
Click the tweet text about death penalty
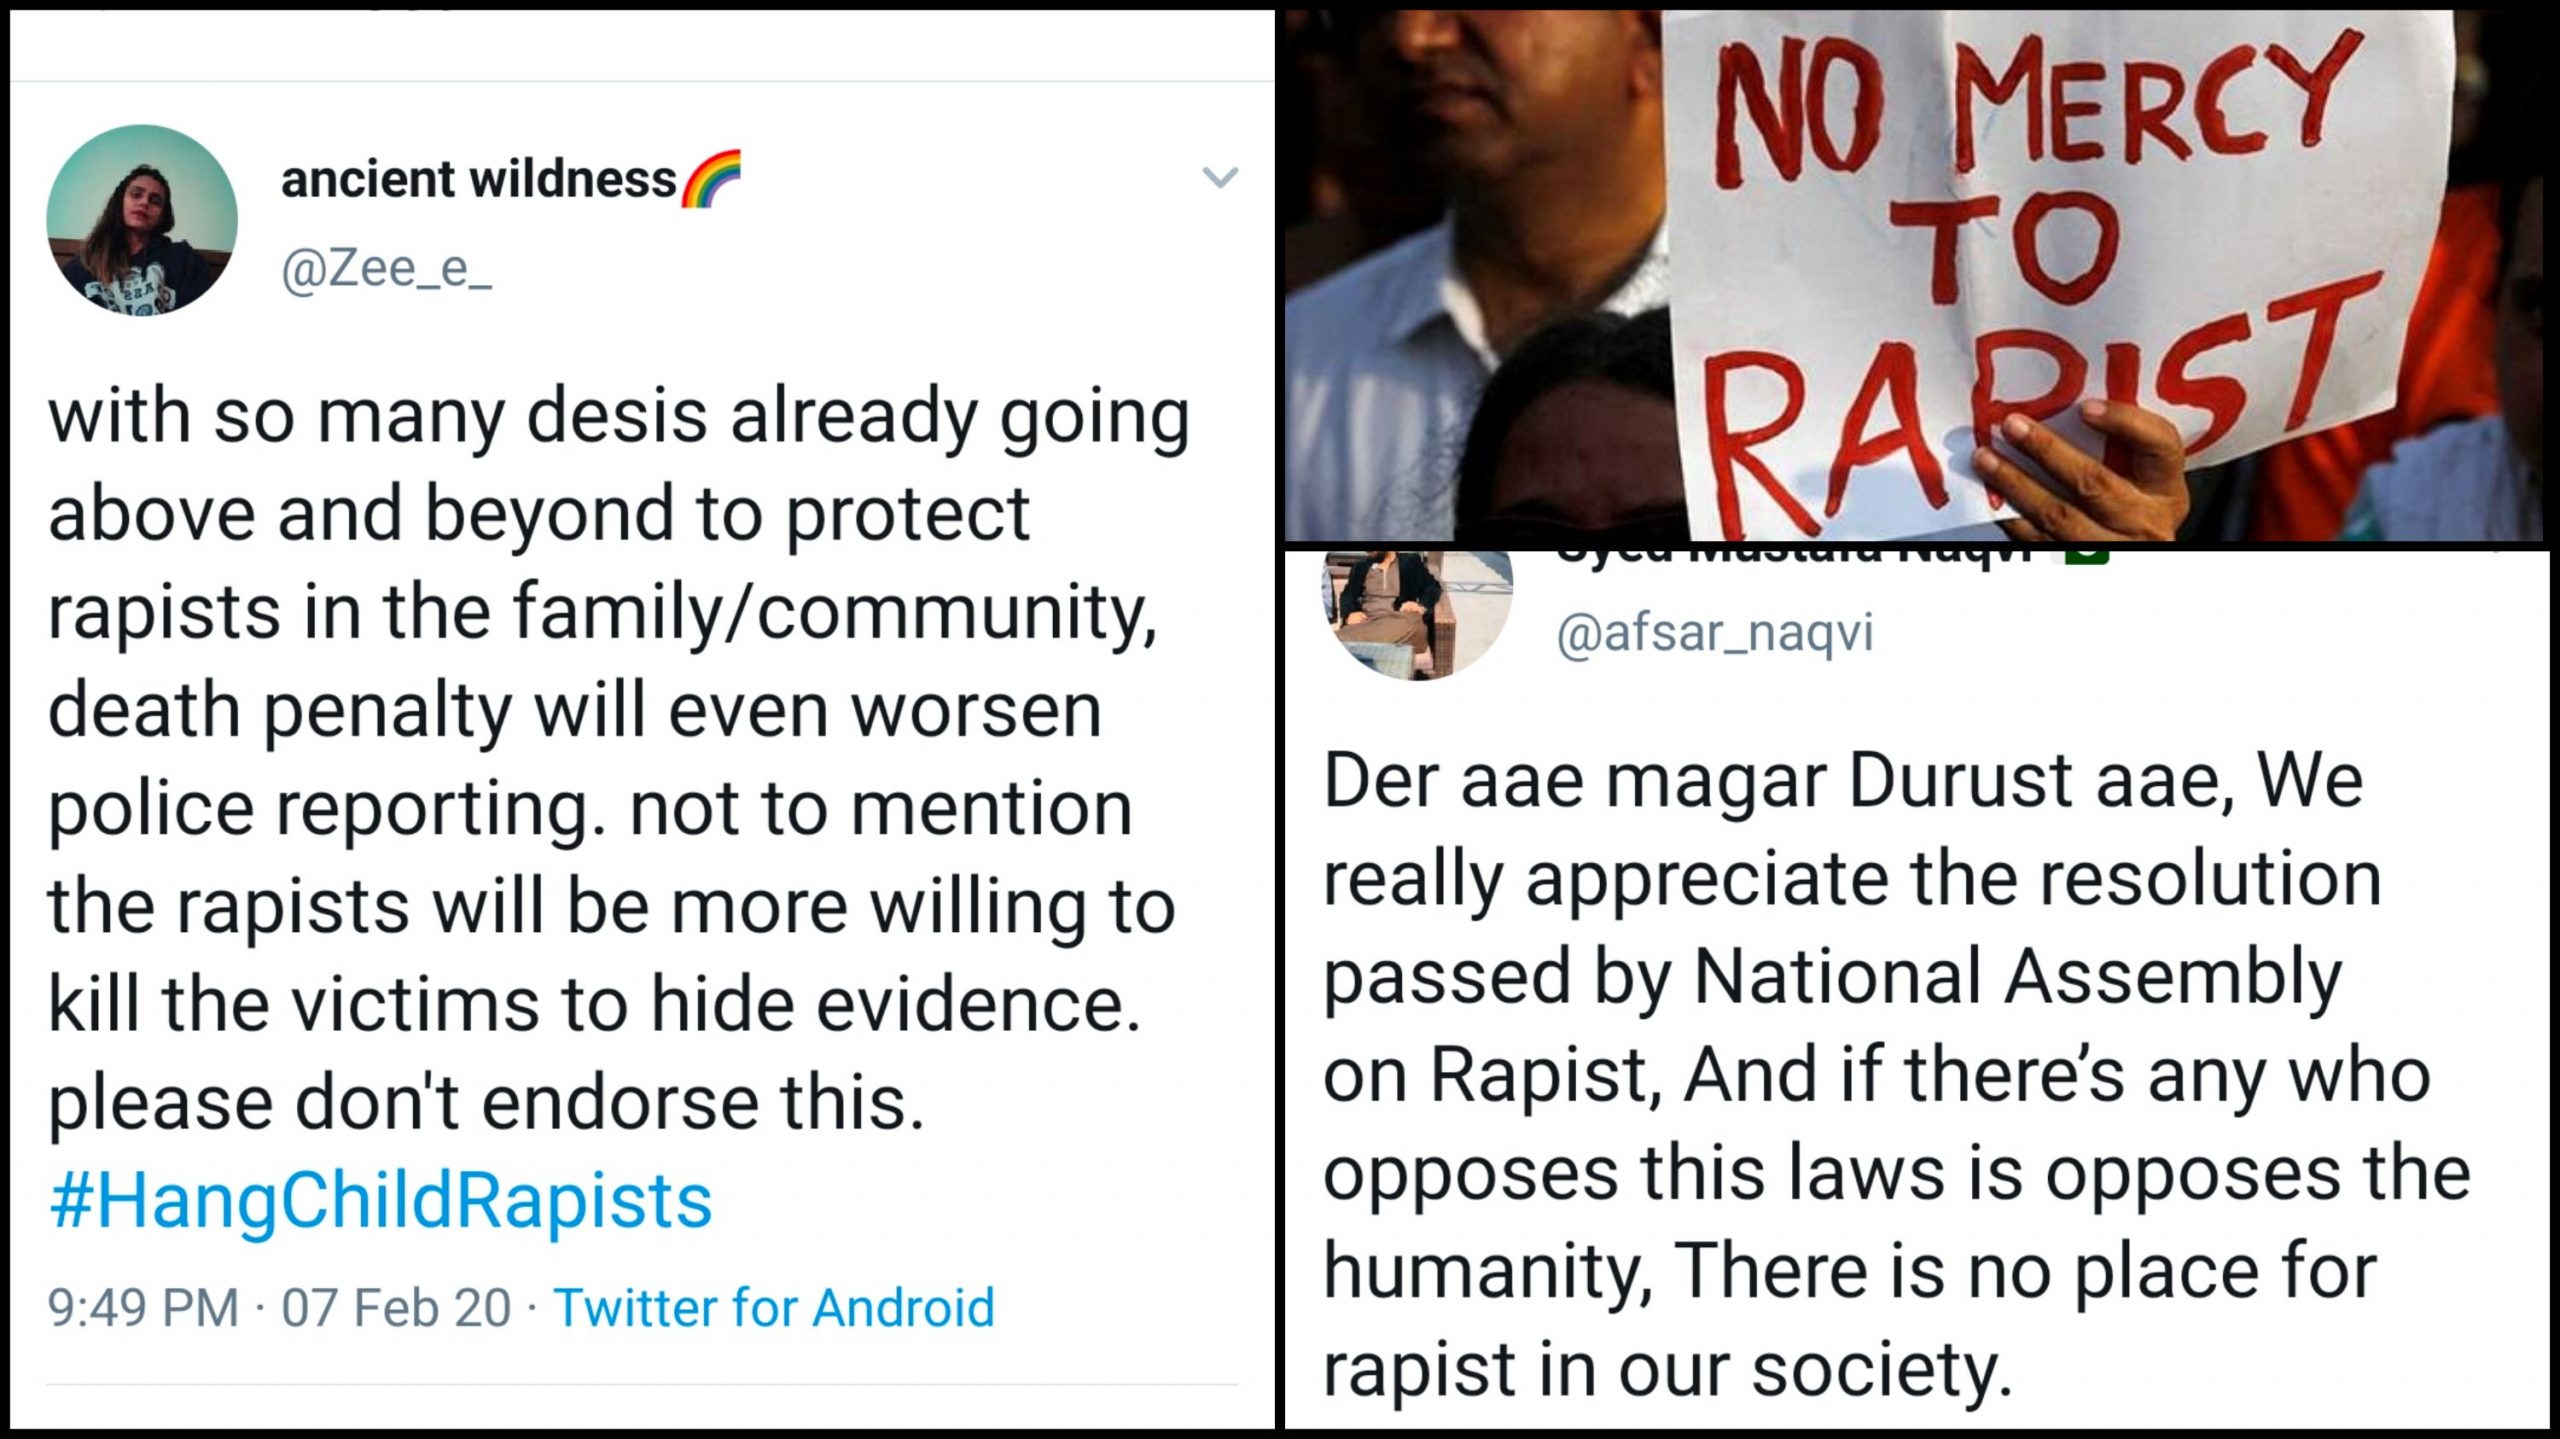(x=600, y=710)
